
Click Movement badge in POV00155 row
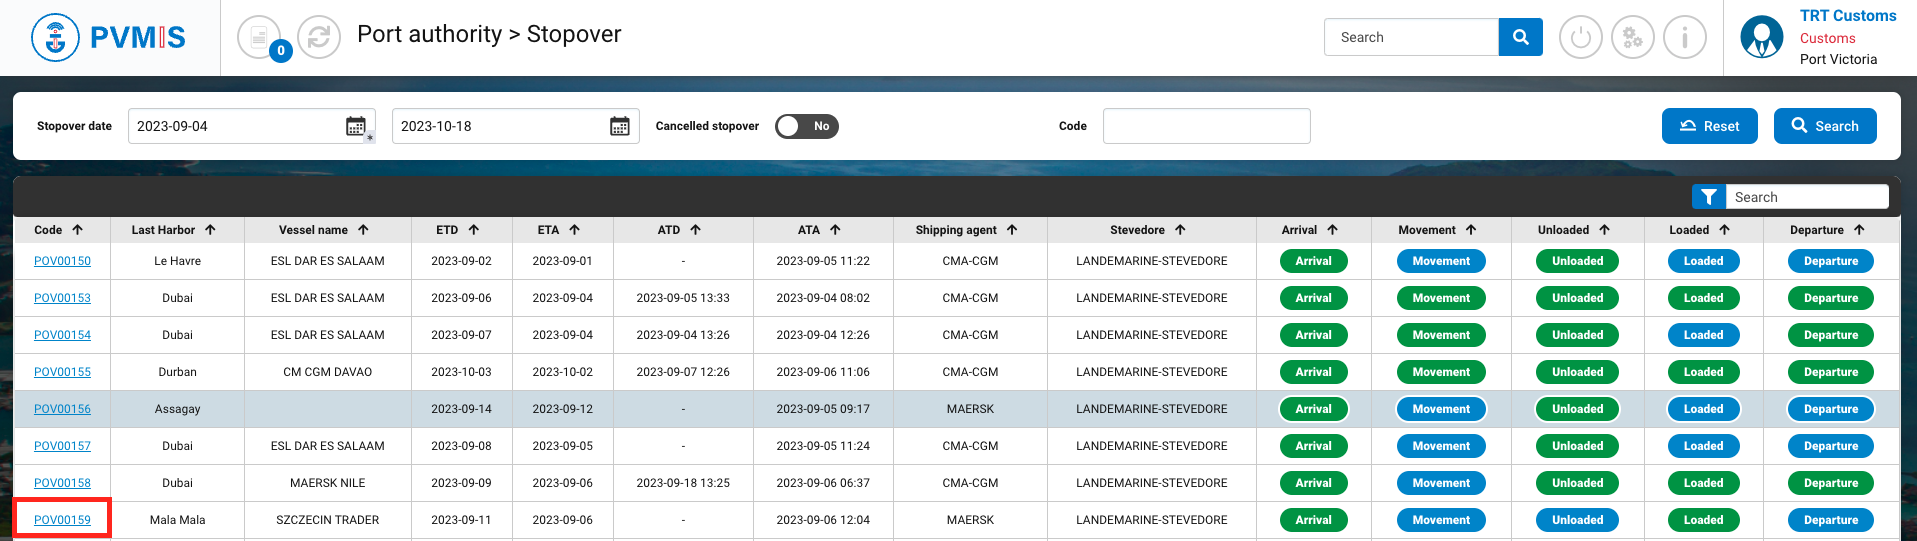(1440, 372)
